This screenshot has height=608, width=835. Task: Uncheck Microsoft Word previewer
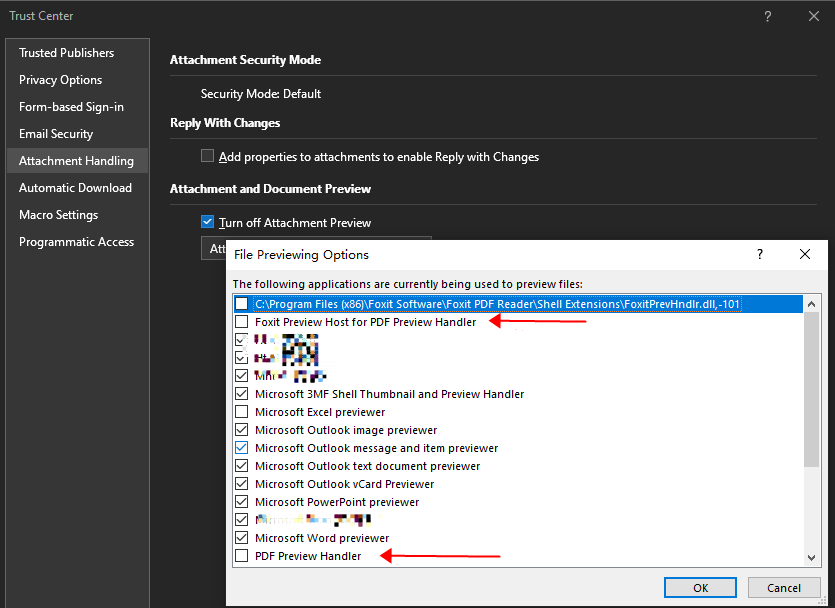pyautogui.click(x=242, y=537)
